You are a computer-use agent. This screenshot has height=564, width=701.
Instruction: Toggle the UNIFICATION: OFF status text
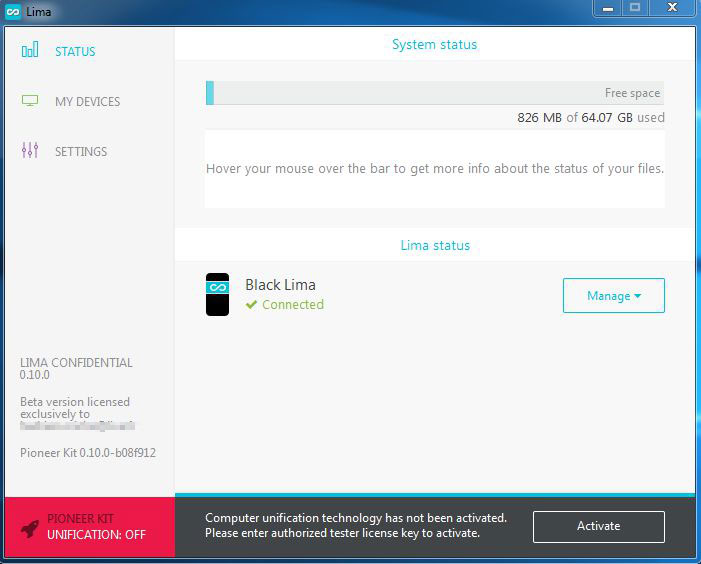pos(96,535)
